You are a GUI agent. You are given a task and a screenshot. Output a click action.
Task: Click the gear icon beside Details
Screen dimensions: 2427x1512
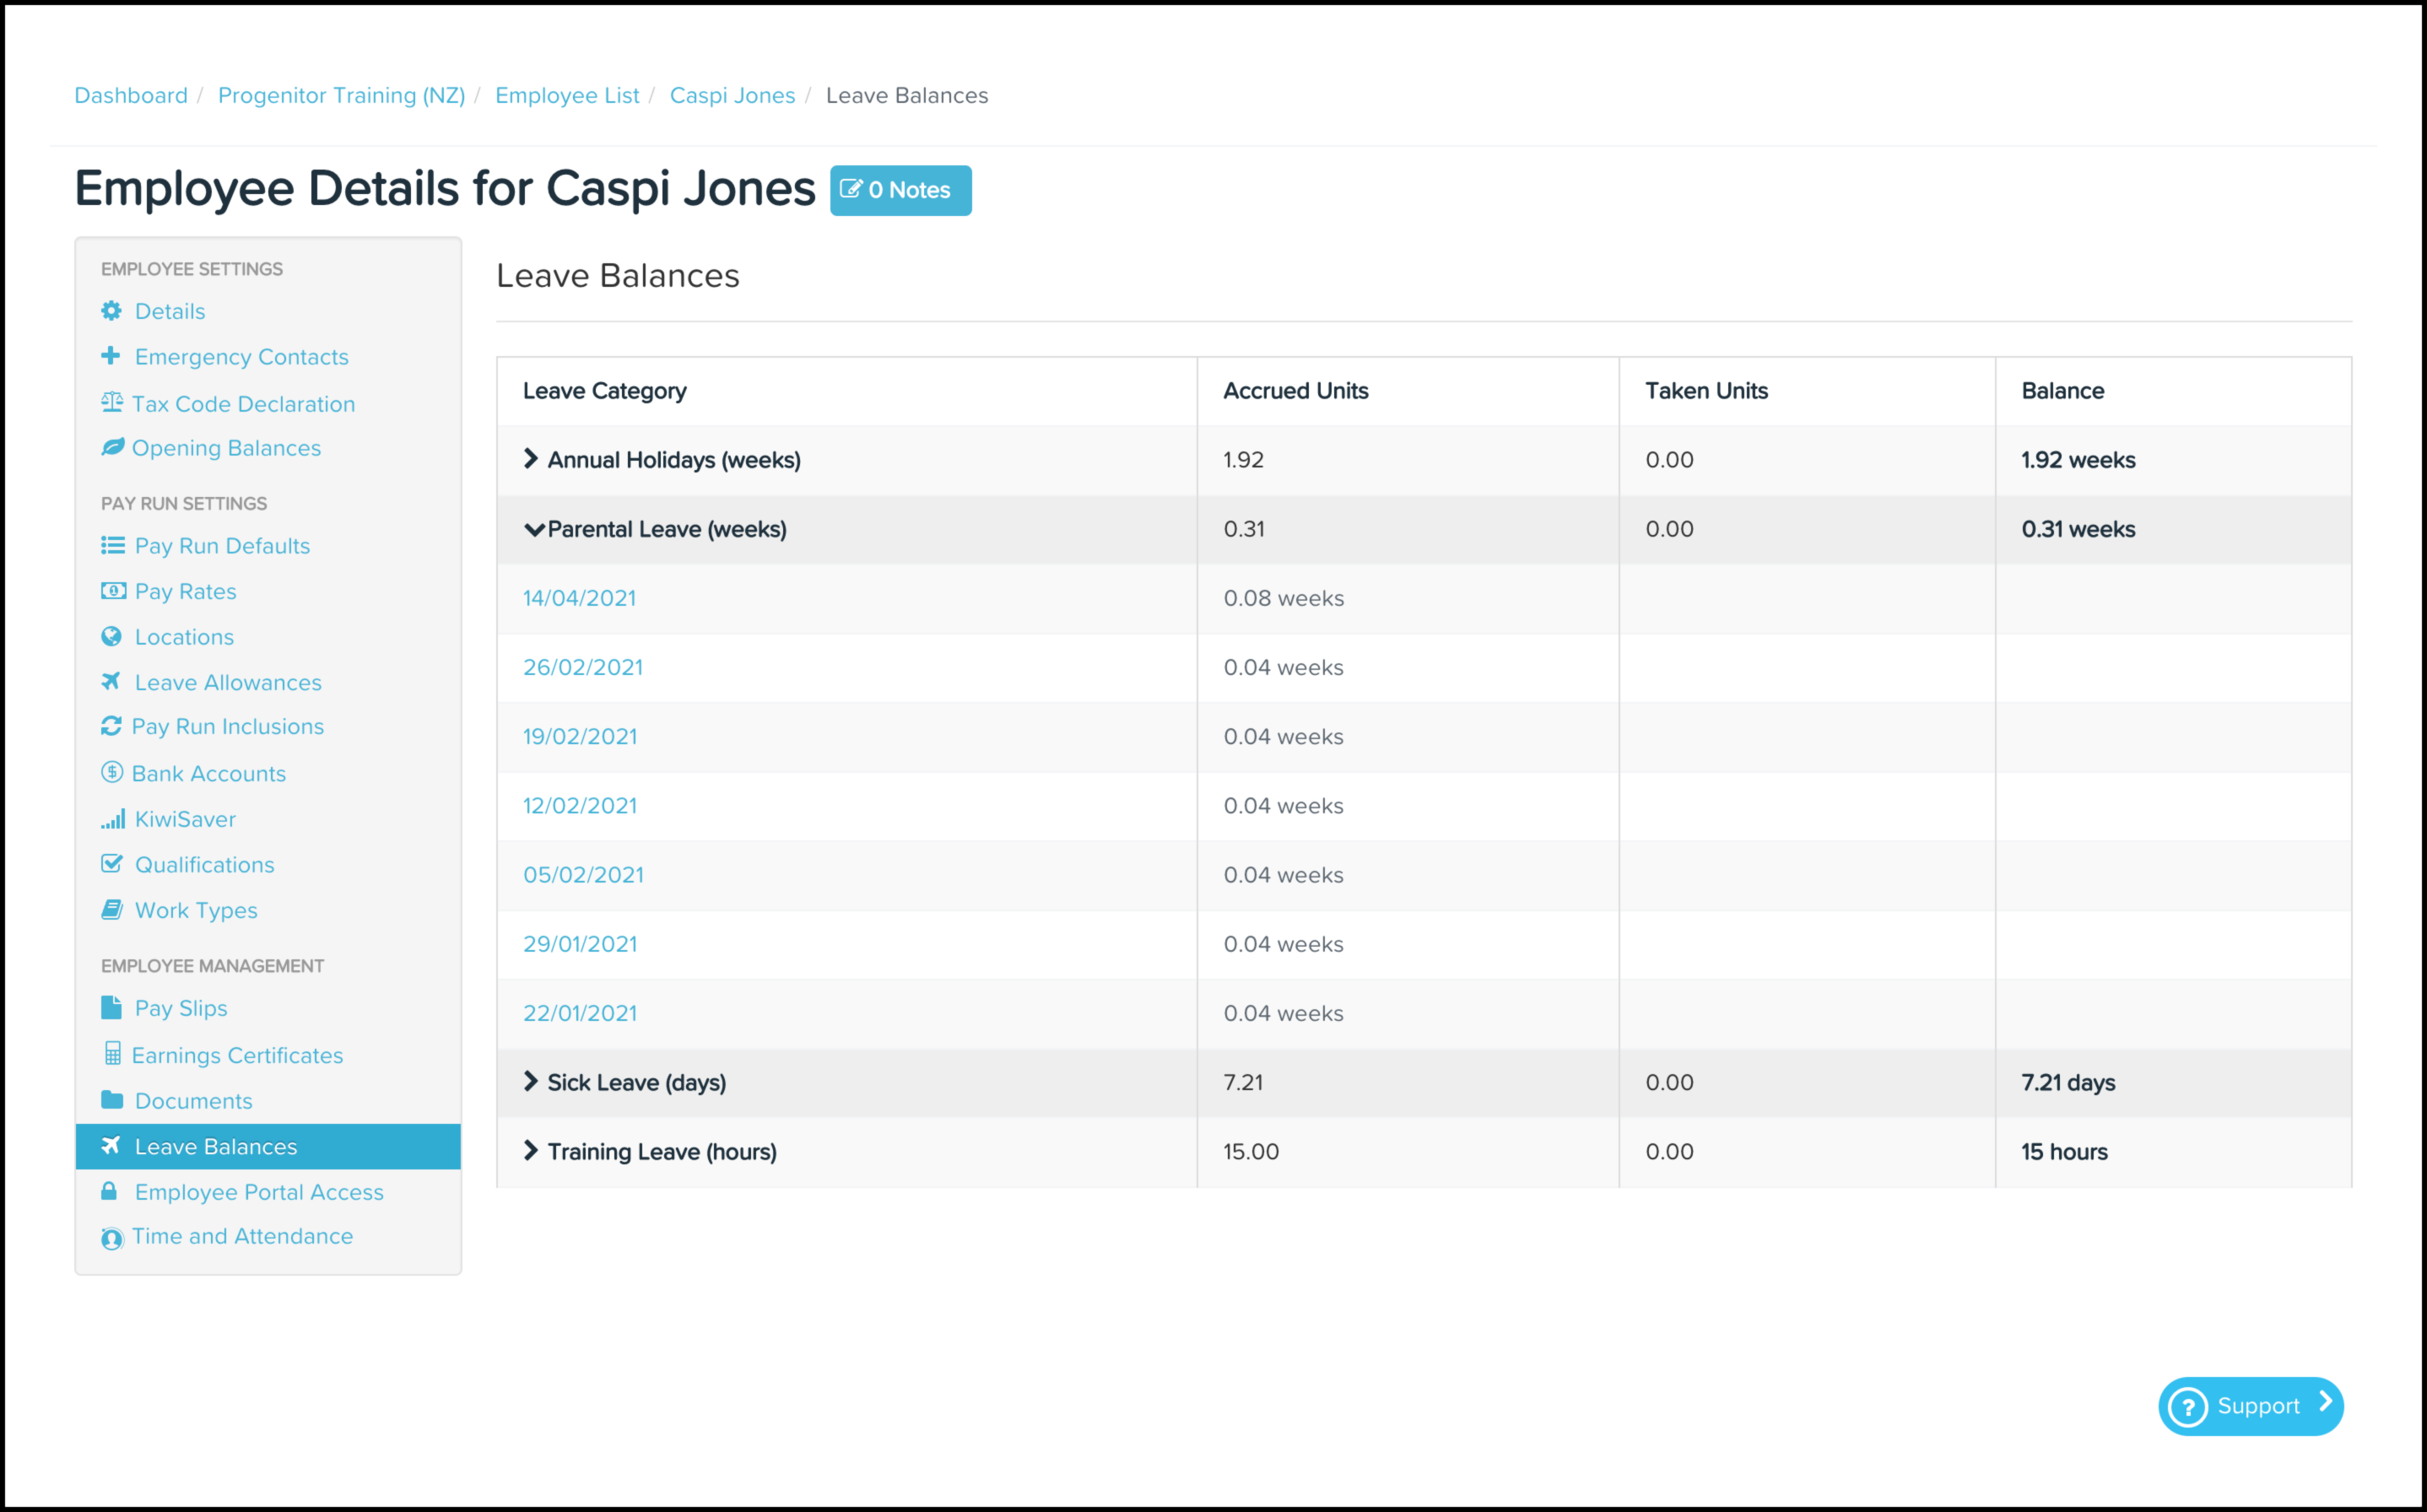(111, 311)
